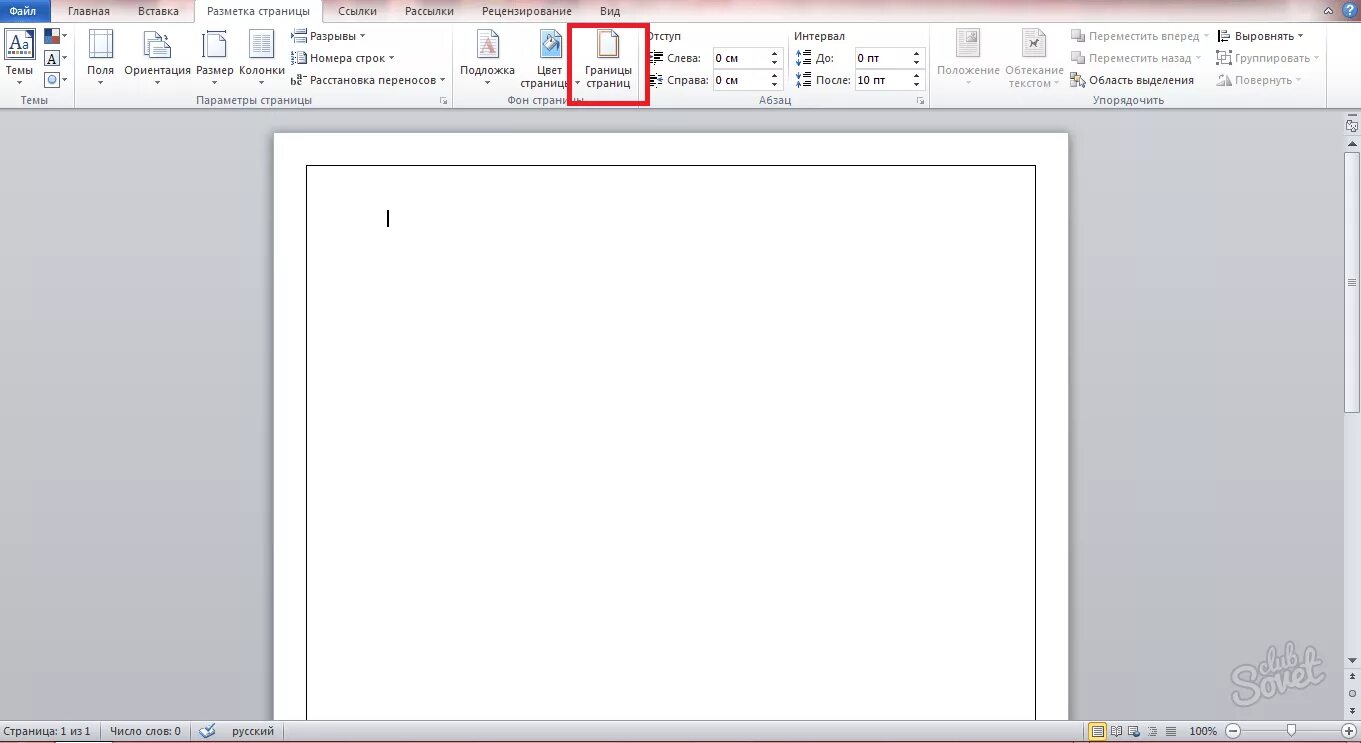Image resolution: width=1361 pixels, height=743 pixels.
Task: Decrease the После spacing value
Action: point(917,85)
